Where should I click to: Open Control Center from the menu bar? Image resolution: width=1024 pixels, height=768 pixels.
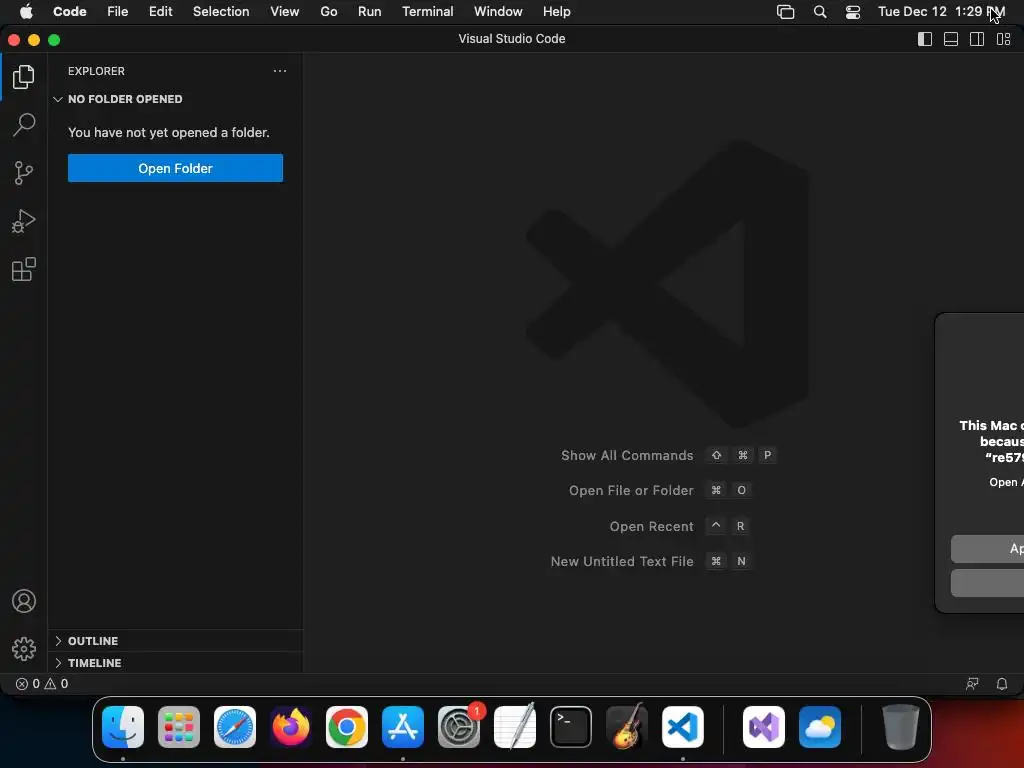click(x=853, y=12)
